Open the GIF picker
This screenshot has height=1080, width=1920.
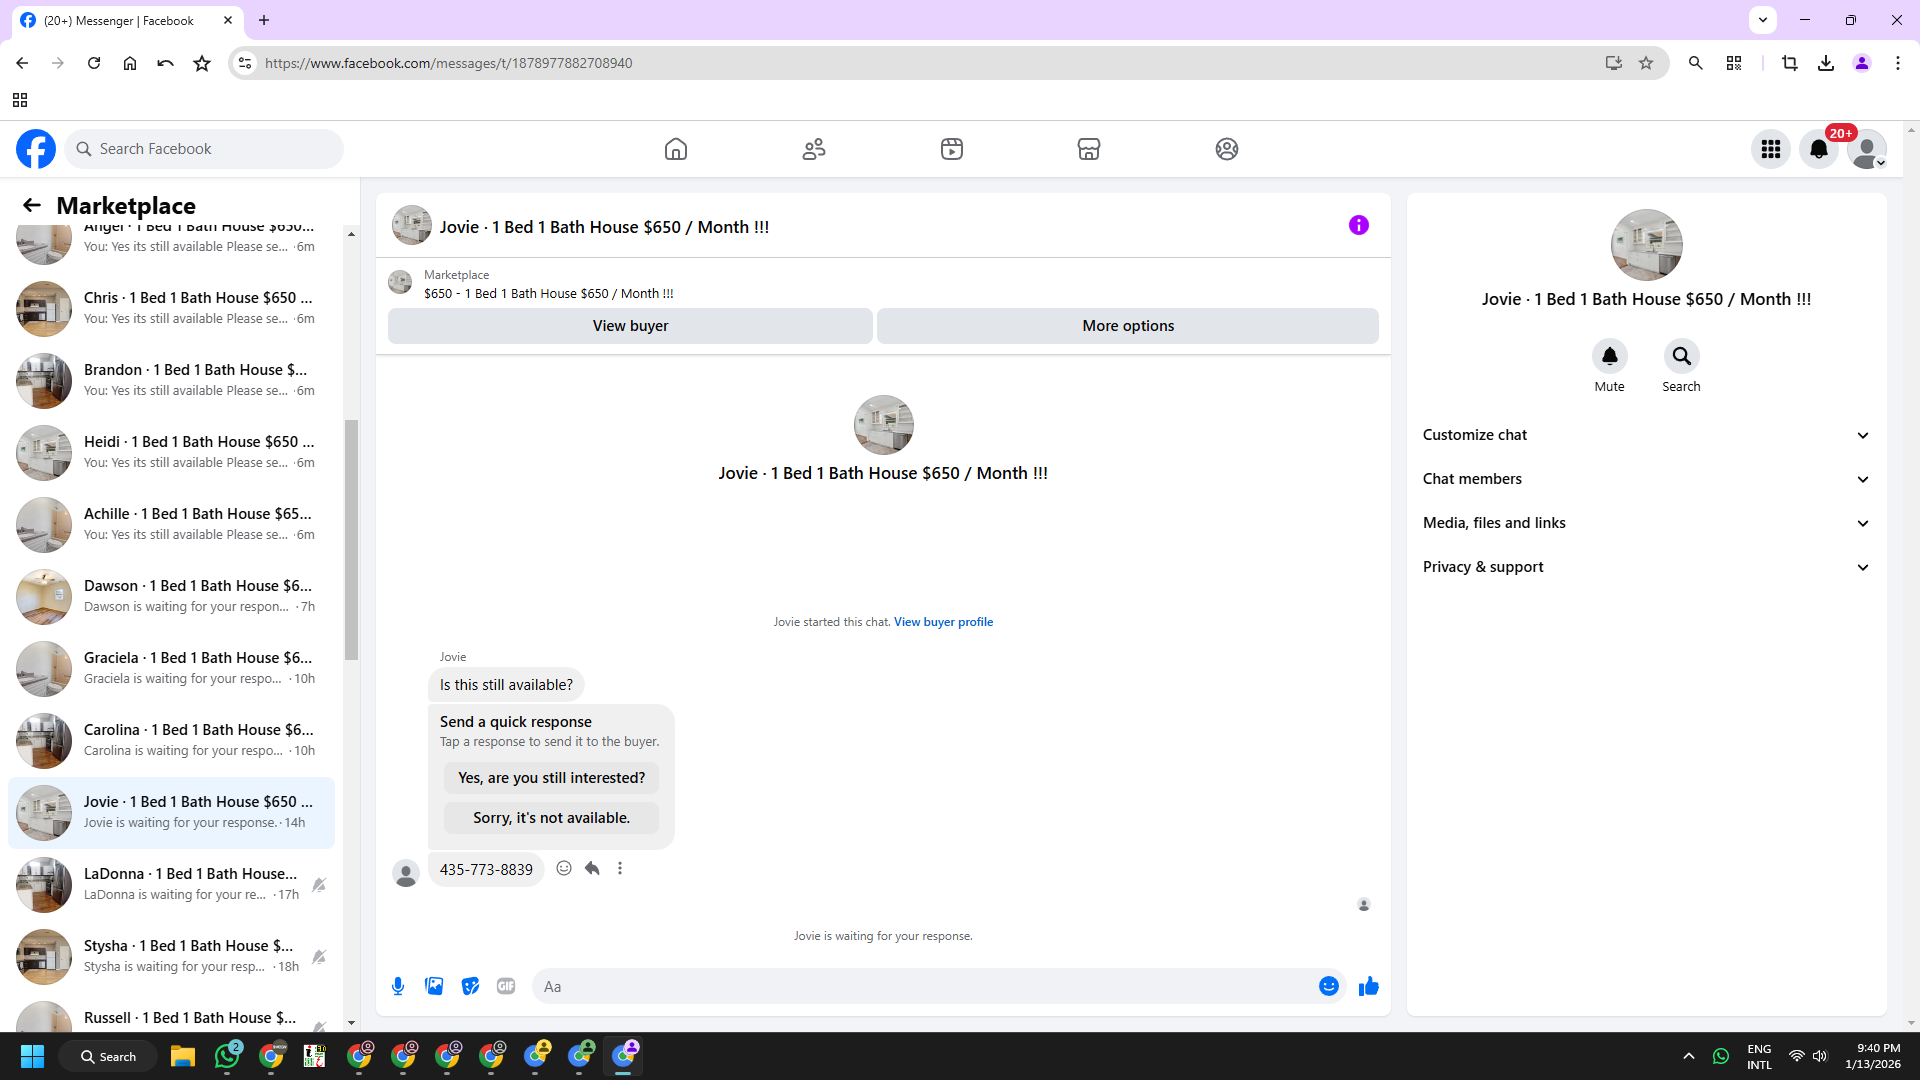coord(506,986)
